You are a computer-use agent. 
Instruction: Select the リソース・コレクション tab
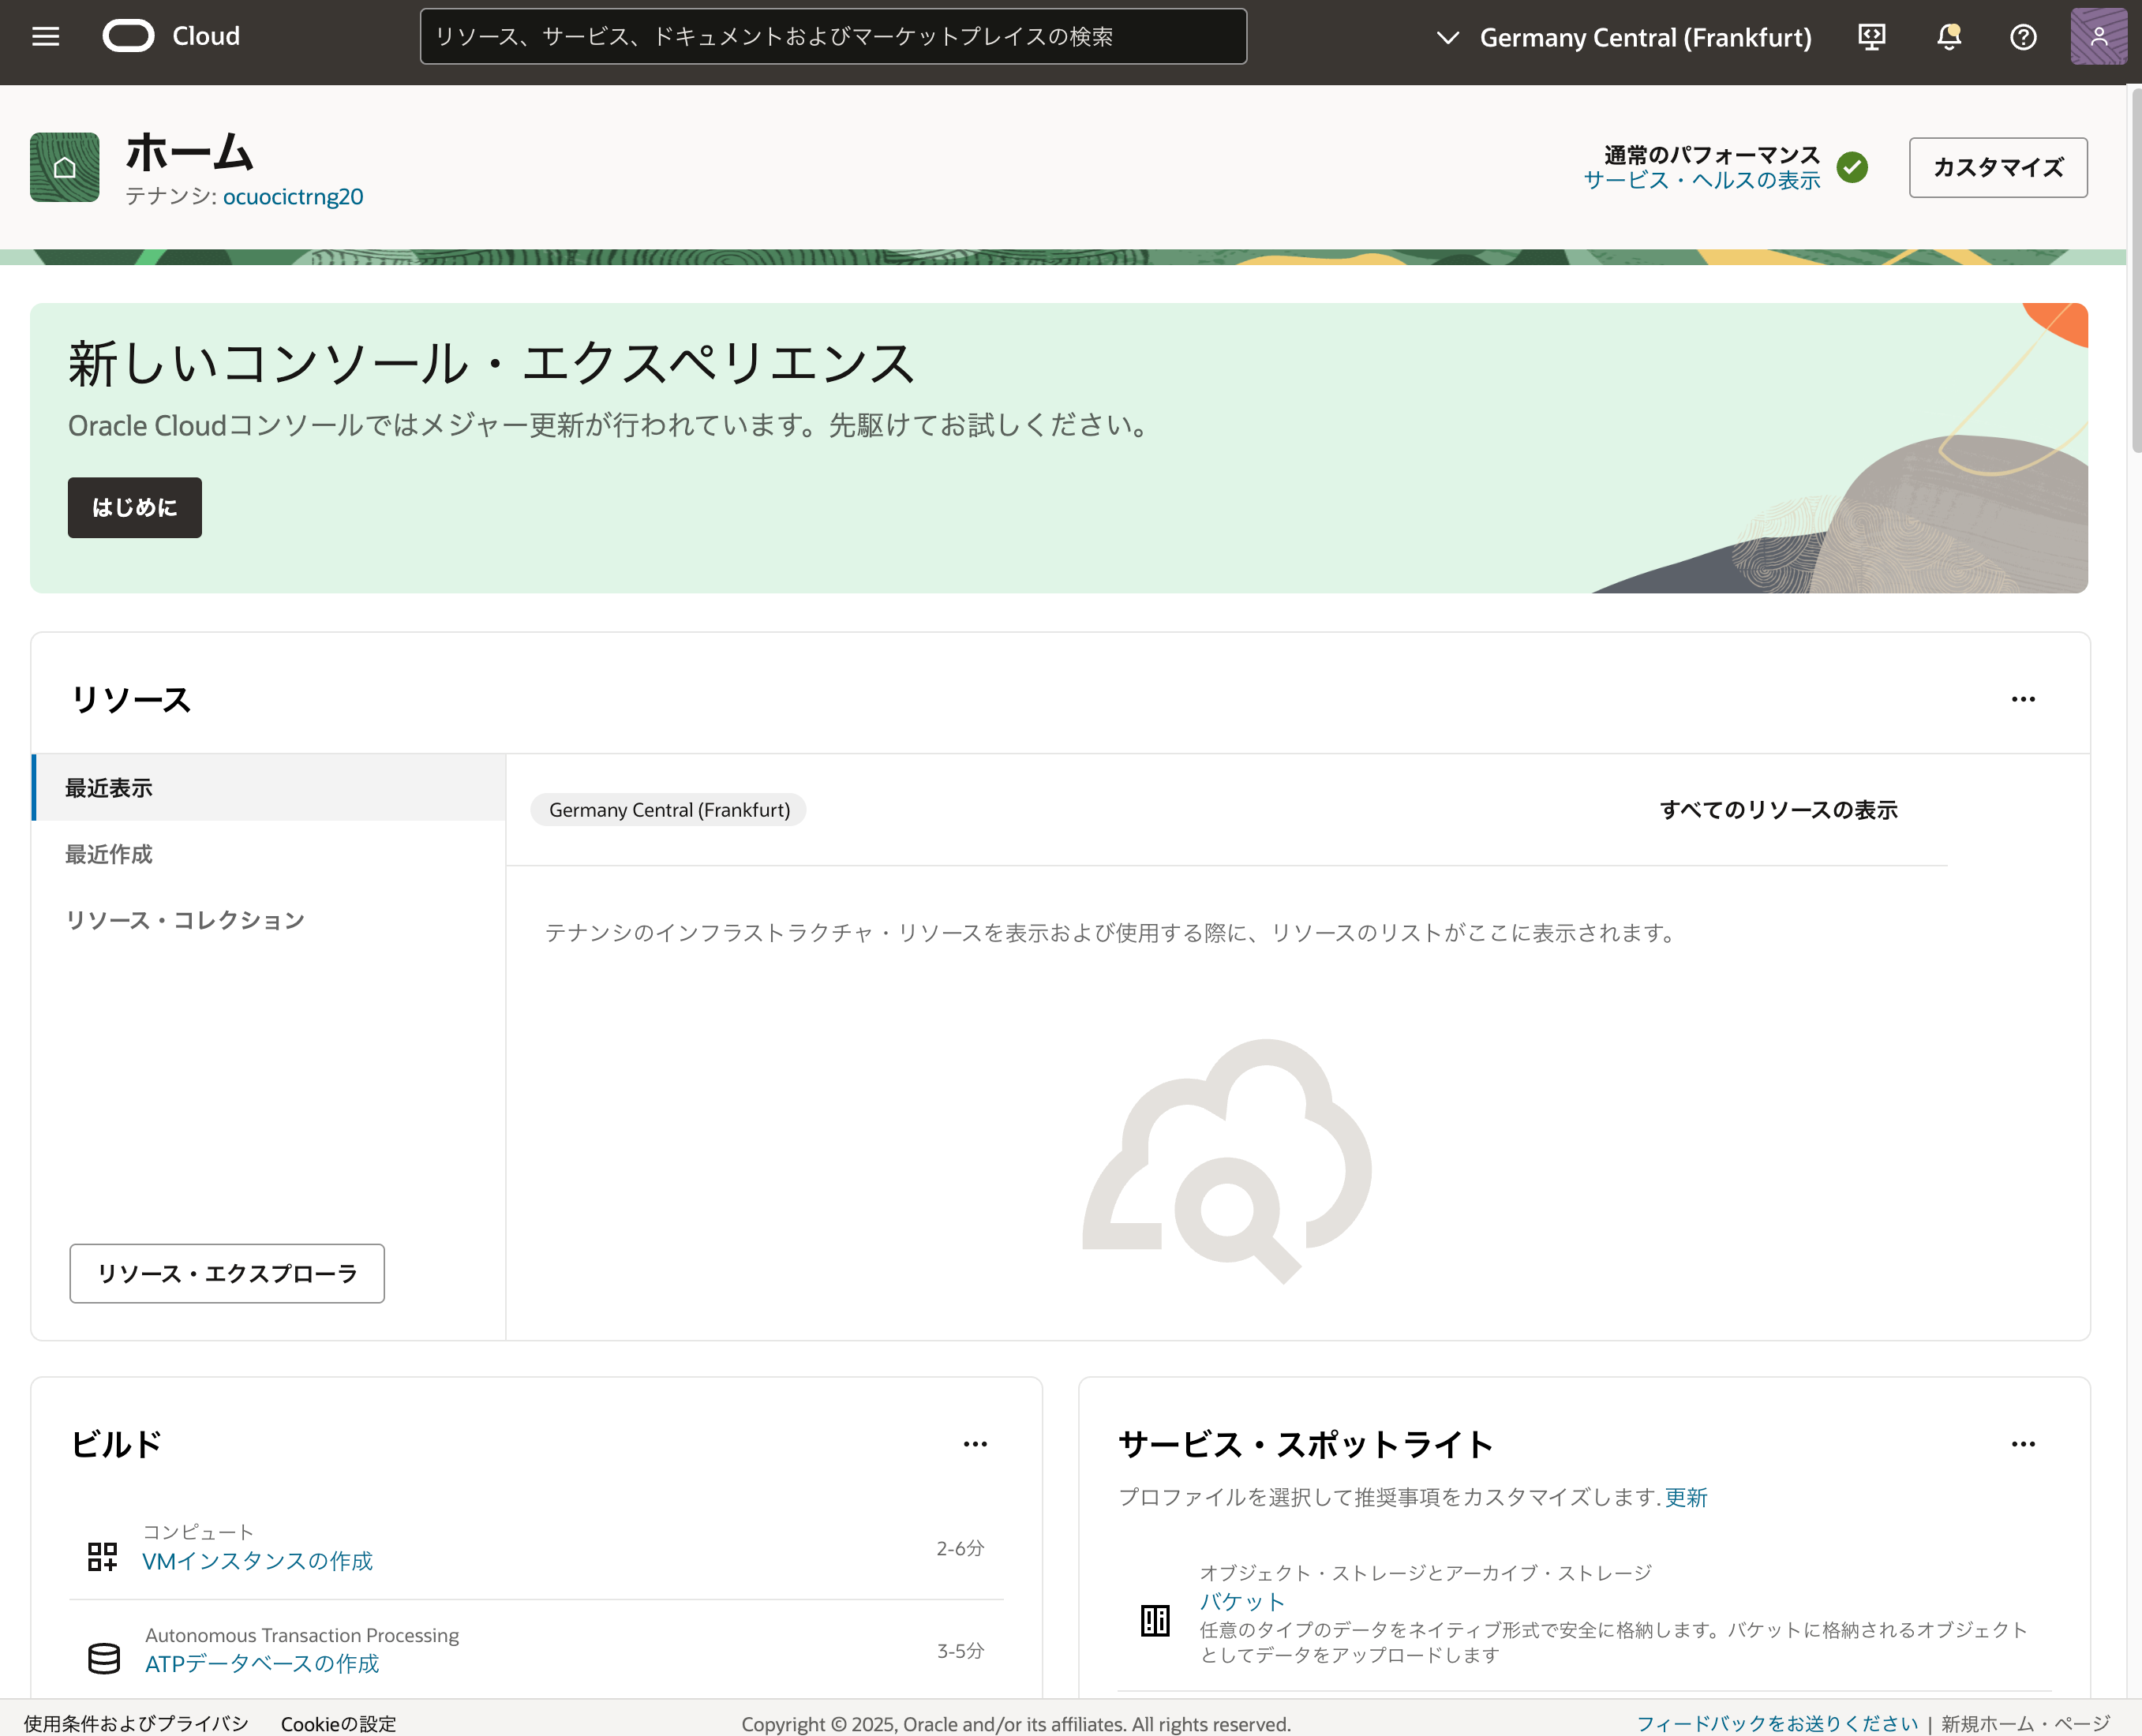(x=269, y=920)
